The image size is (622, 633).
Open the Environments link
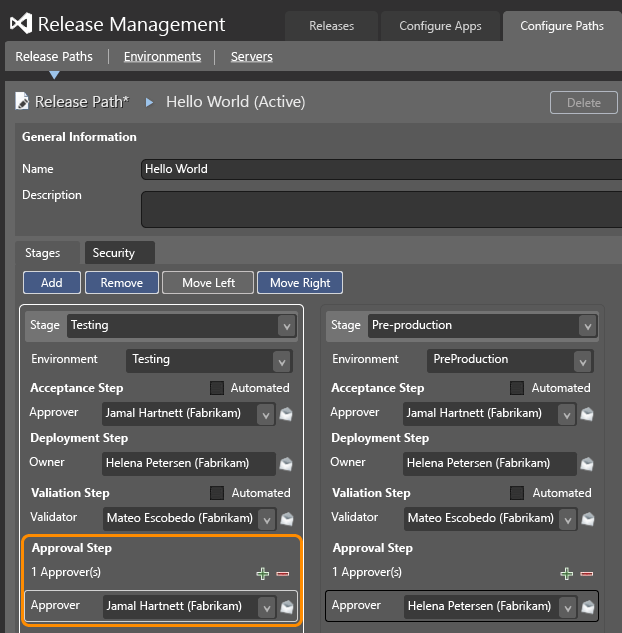click(x=162, y=57)
